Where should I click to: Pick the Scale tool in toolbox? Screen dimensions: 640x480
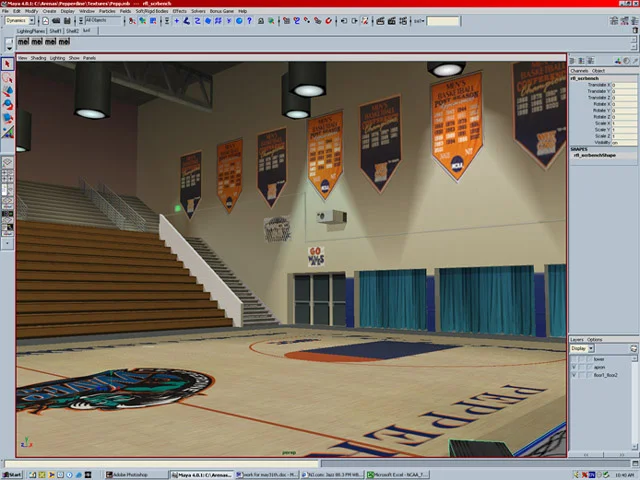point(7,118)
